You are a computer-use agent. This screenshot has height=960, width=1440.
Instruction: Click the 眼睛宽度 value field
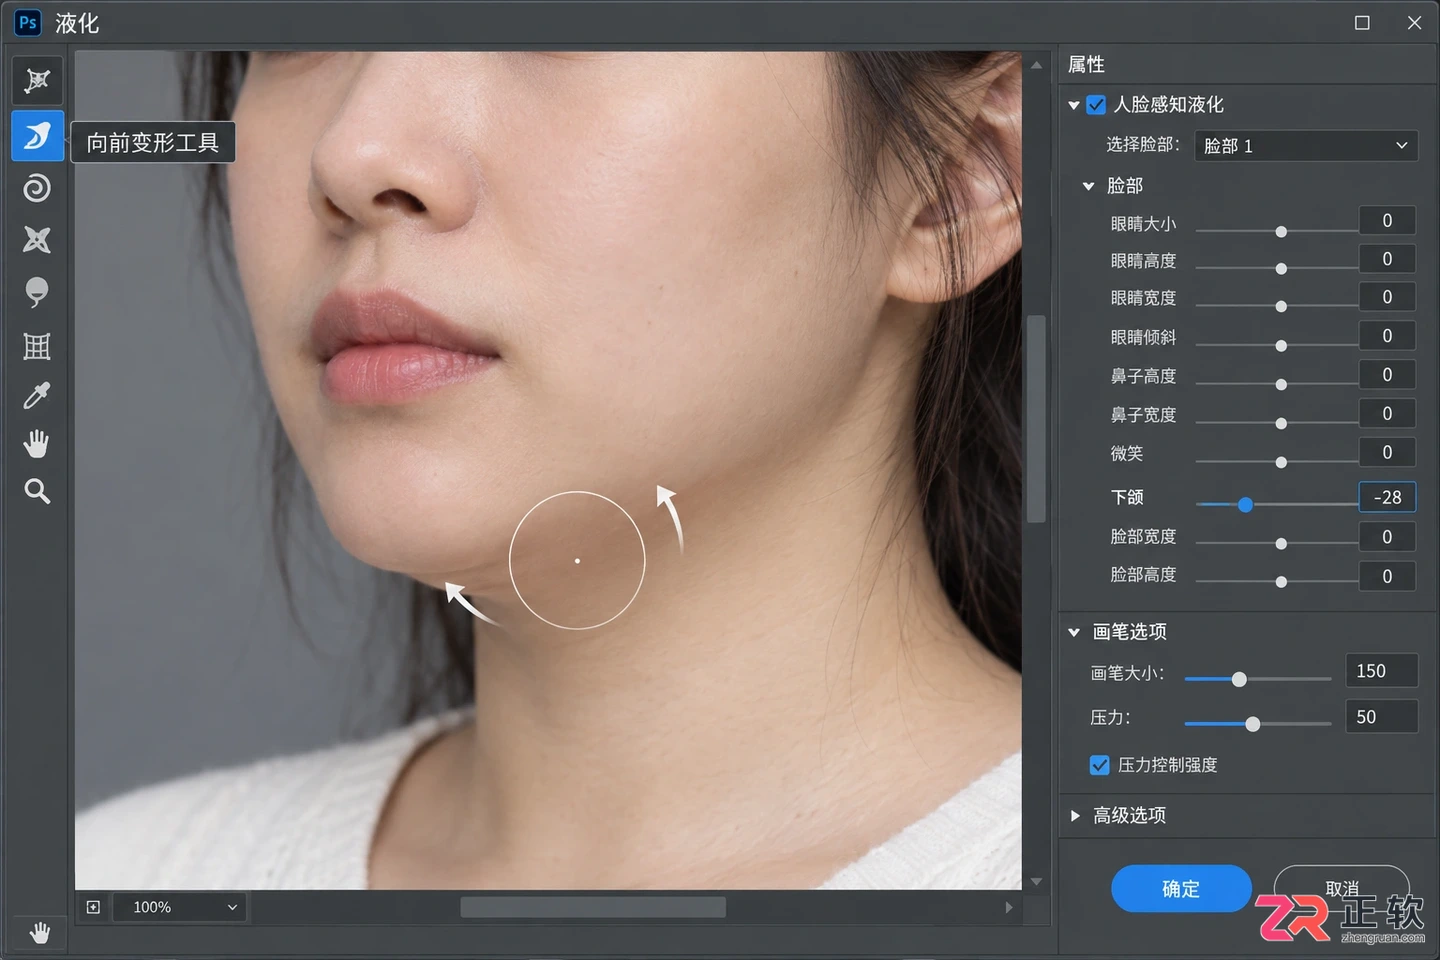(x=1387, y=297)
